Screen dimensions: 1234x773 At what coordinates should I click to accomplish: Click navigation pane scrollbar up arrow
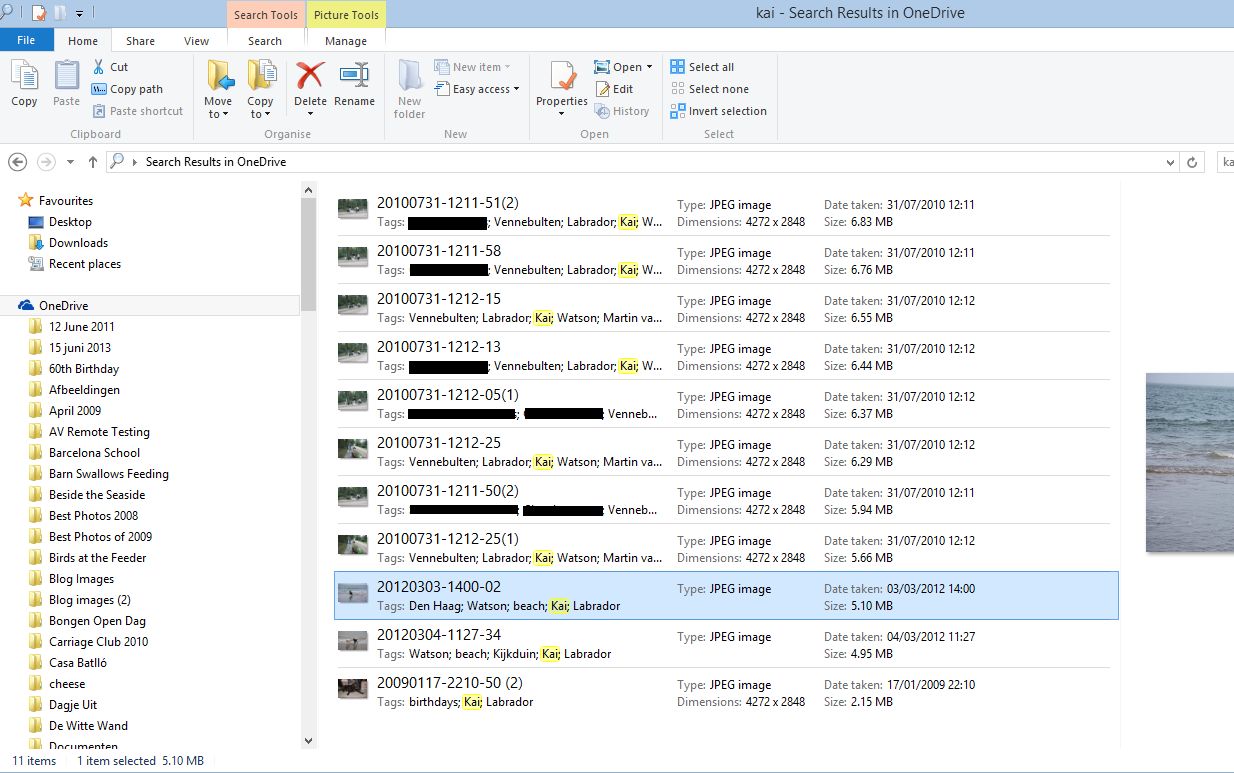click(x=308, y=190)
